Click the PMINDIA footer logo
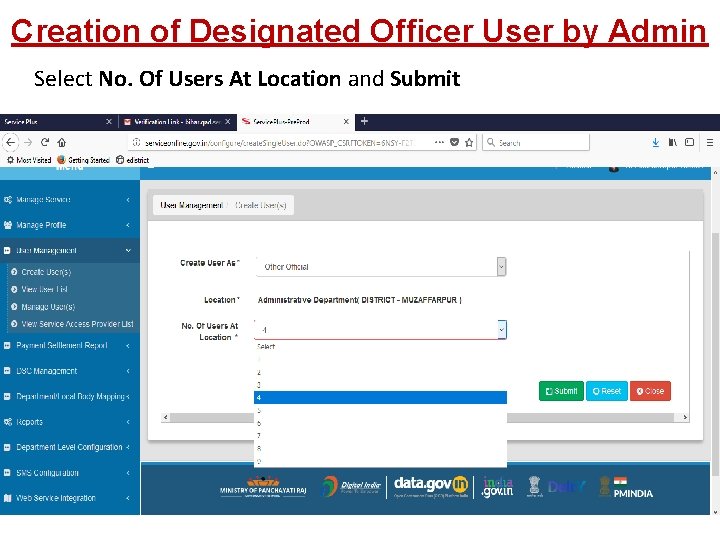Viewport: 720px width, 540px height. tap(626, 487)
